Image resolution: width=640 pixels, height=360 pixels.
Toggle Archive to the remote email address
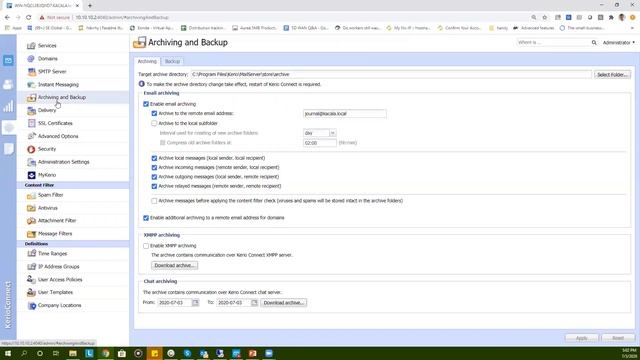coord(154,113)
